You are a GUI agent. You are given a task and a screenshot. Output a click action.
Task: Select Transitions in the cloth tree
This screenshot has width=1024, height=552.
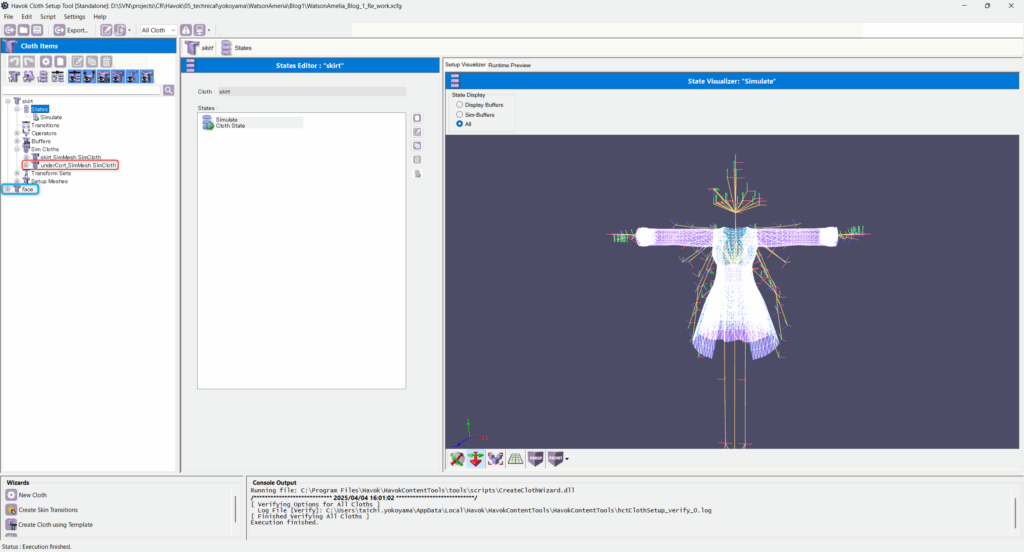45,125
